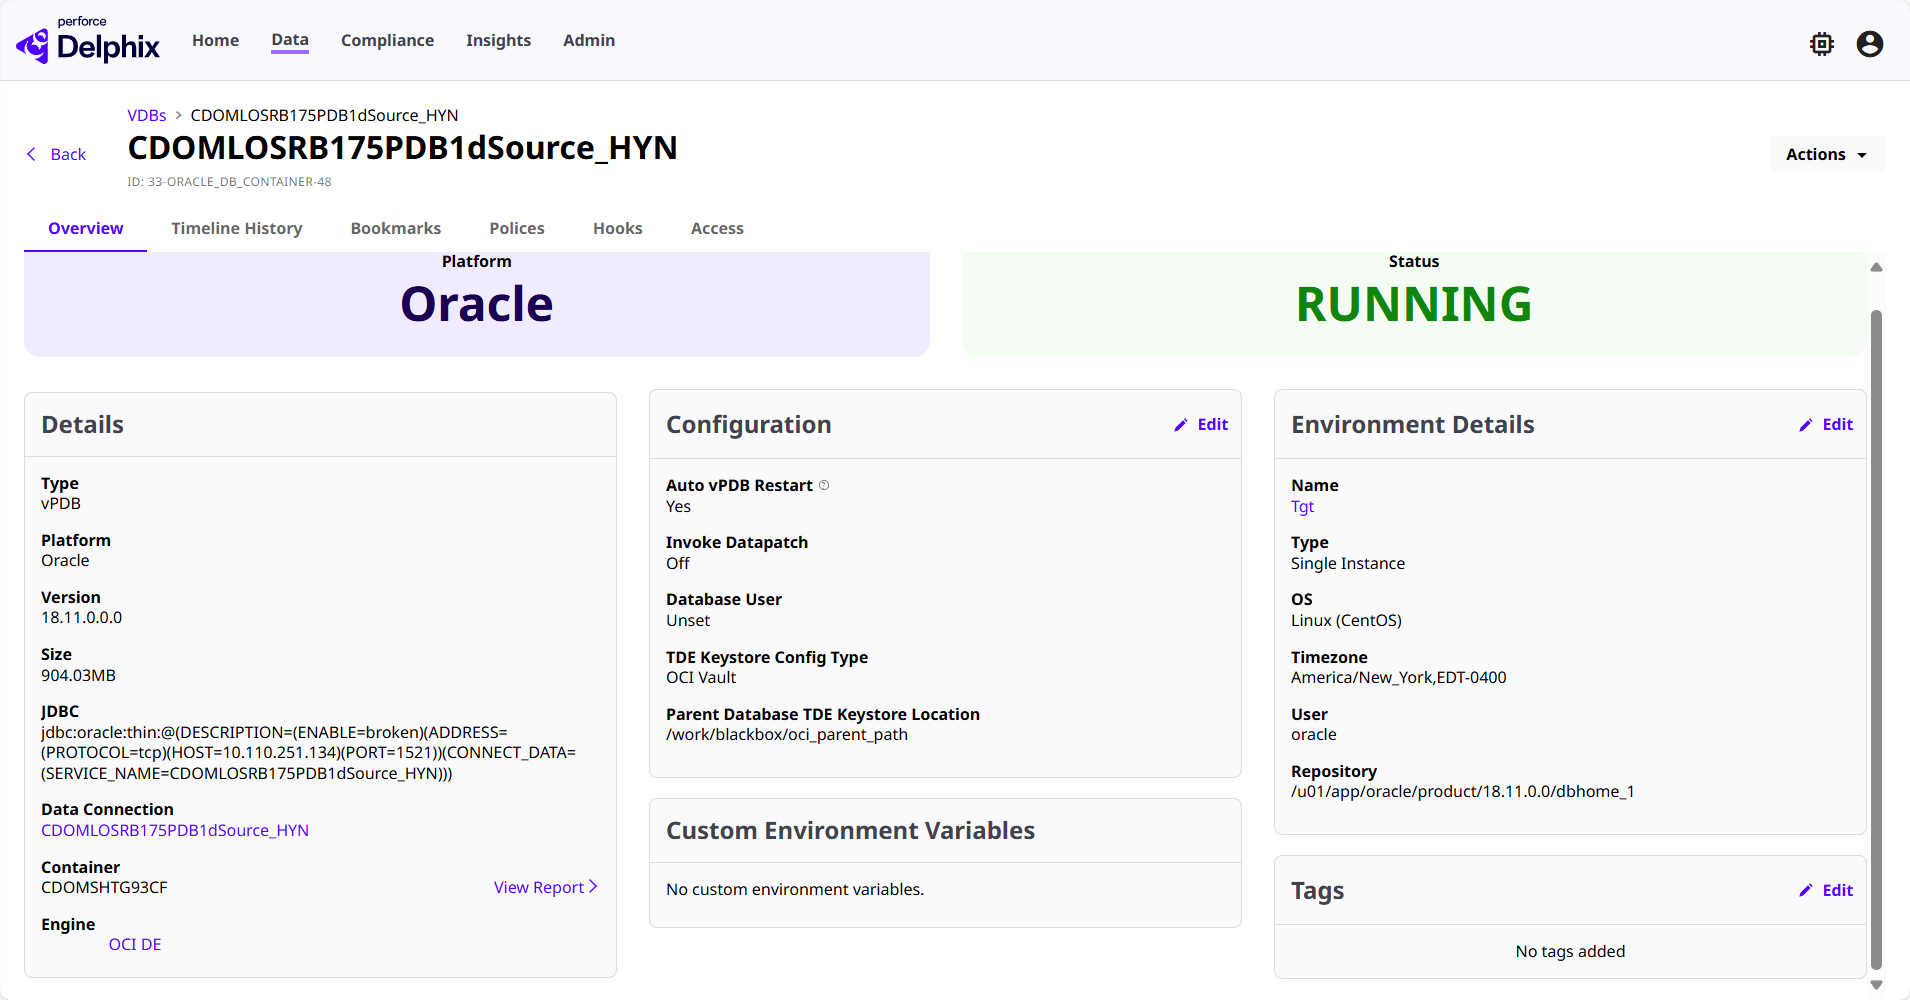Open View Report for the container

[545, 887]
